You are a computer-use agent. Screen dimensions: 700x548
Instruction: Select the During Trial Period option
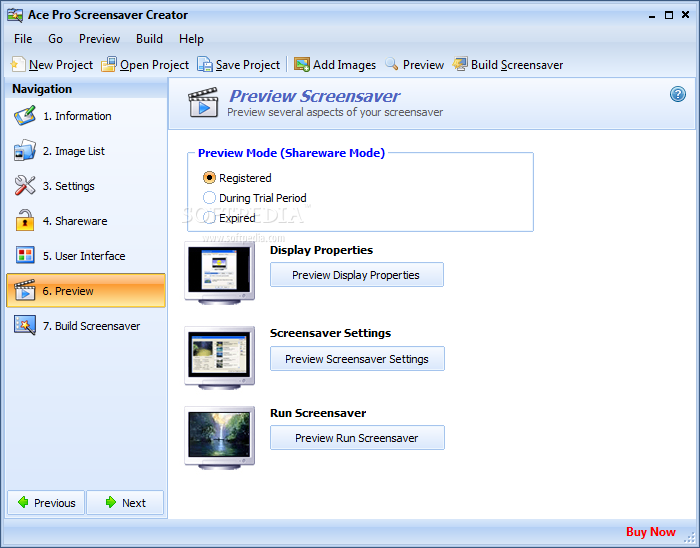pos(209,198)
